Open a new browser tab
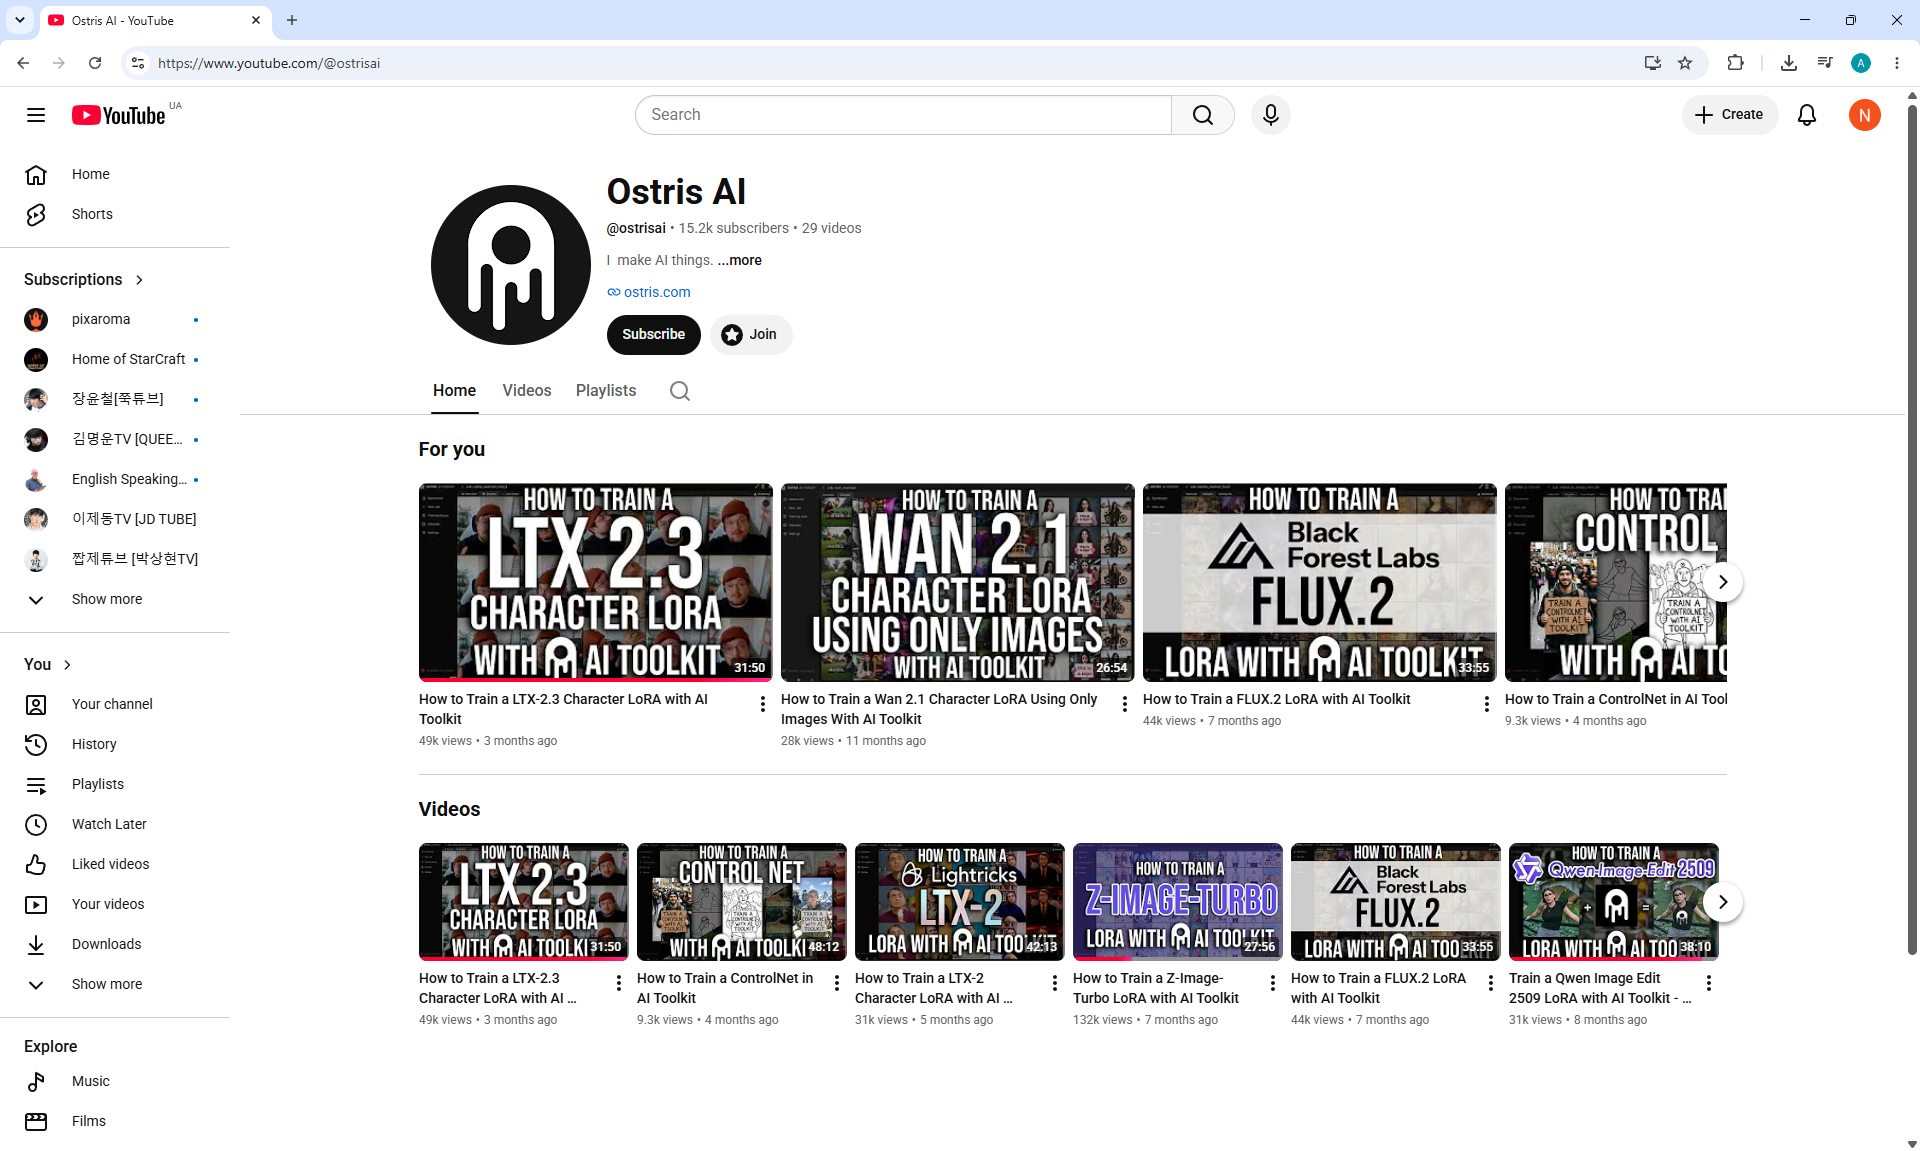Image resolution: width=1920 pixels, height=1151 pixels. point(292,20)
